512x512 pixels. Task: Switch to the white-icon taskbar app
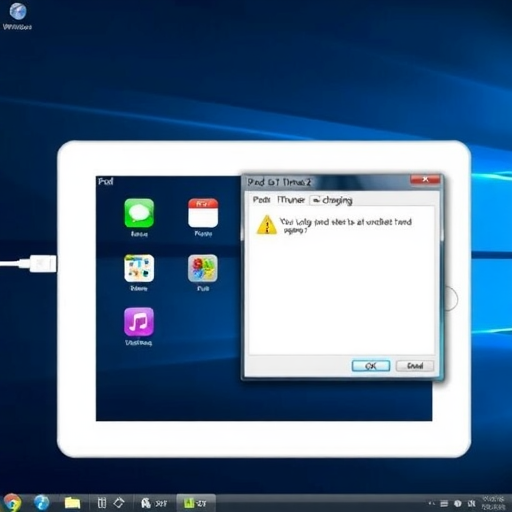click(154, 503)
